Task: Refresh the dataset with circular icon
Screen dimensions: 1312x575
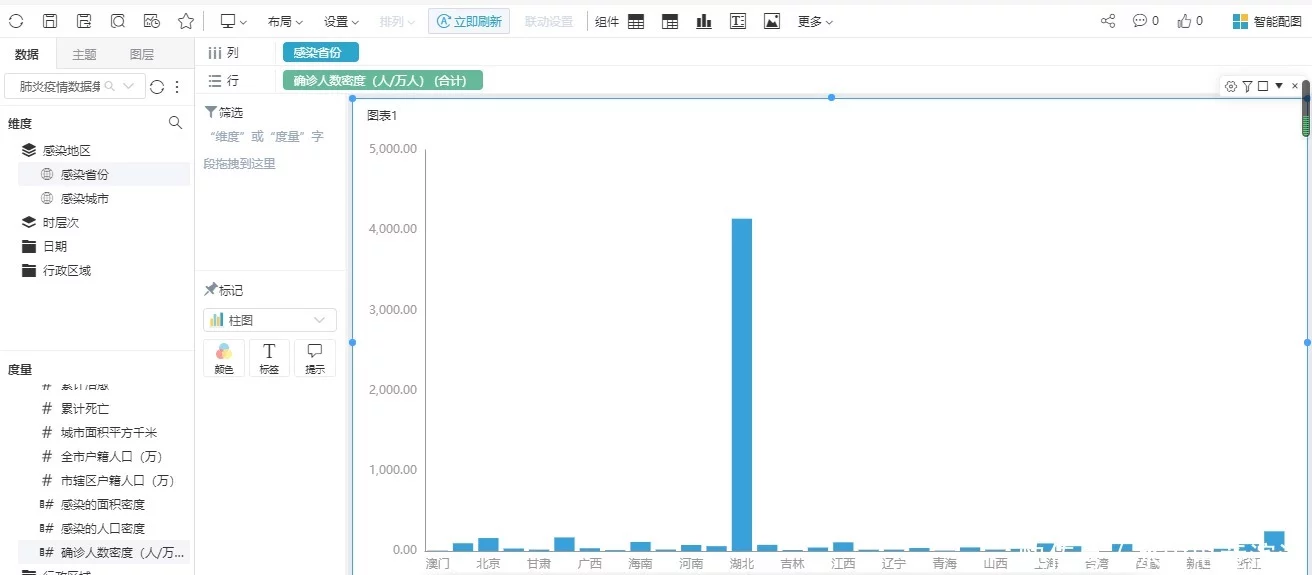Action: point(157,87)
